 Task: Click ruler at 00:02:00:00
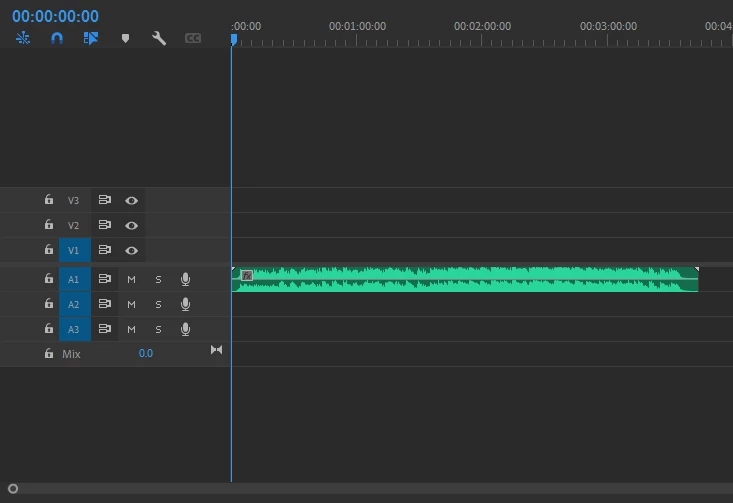(x=482, y=26)
